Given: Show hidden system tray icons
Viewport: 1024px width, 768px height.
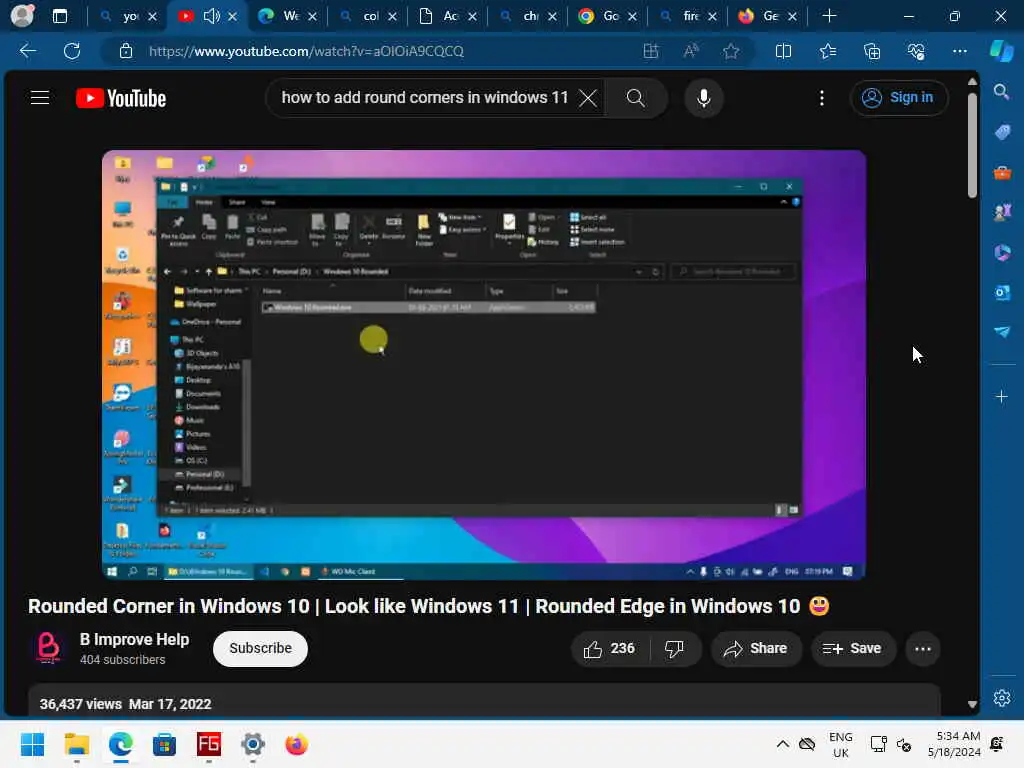Looking at the screenshot, I should (x=782, y=744).
